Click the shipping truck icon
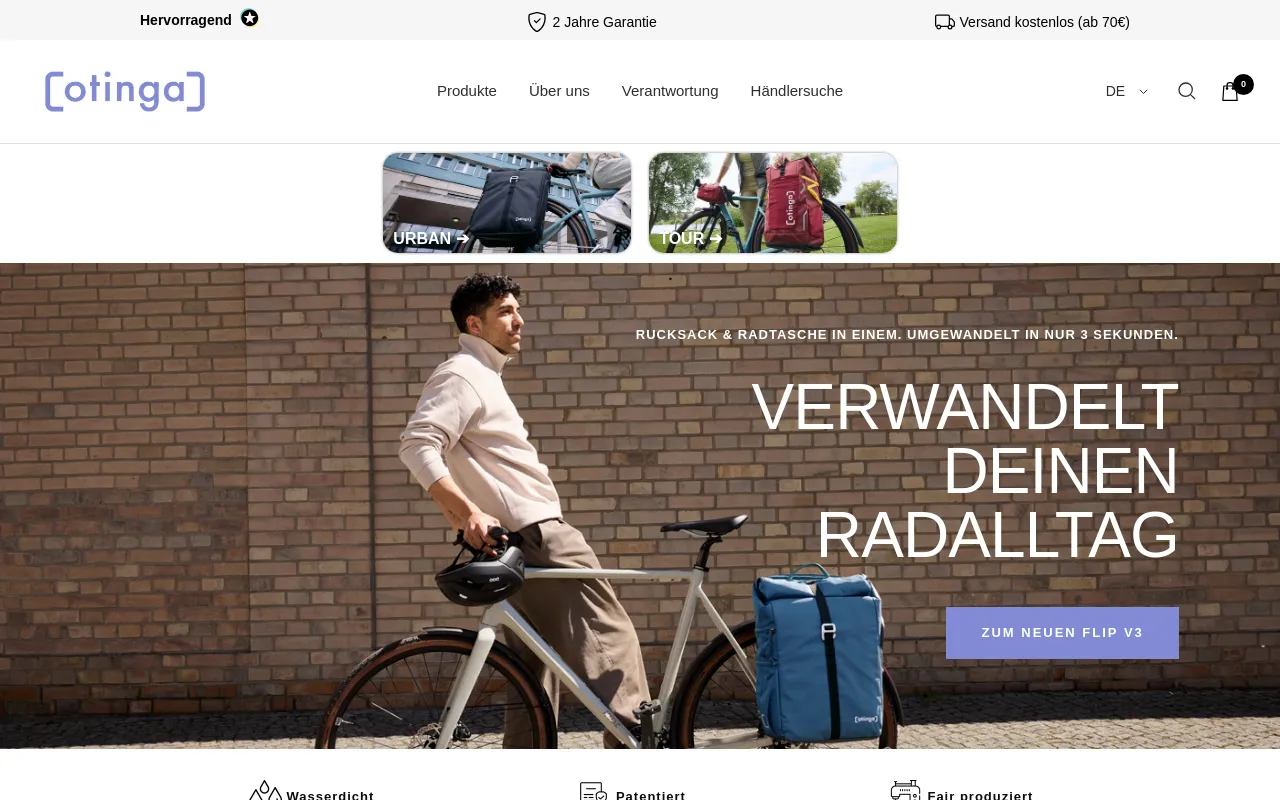The height and width of the screenshot is (800, 1280). pos(945,22)
